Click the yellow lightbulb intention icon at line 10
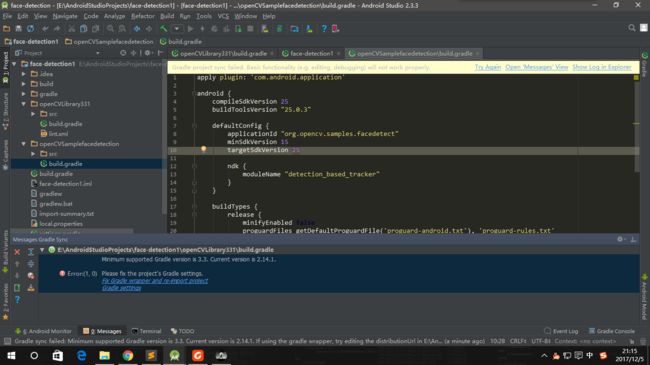This screenshot has height=365, width=650. point(204,149)
